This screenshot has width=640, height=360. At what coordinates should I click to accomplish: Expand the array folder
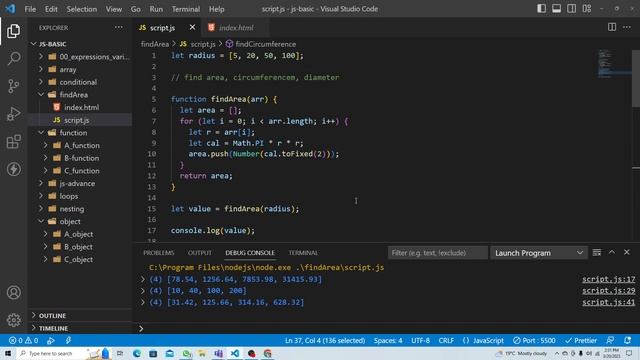(x=80, y=69)
